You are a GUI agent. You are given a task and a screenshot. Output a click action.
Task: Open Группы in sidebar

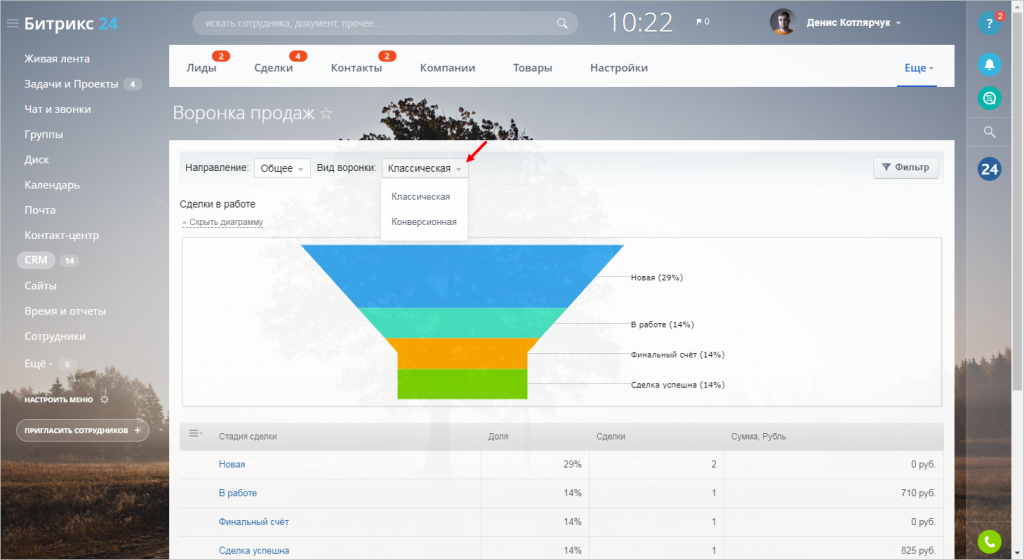(x=44, y=134)
